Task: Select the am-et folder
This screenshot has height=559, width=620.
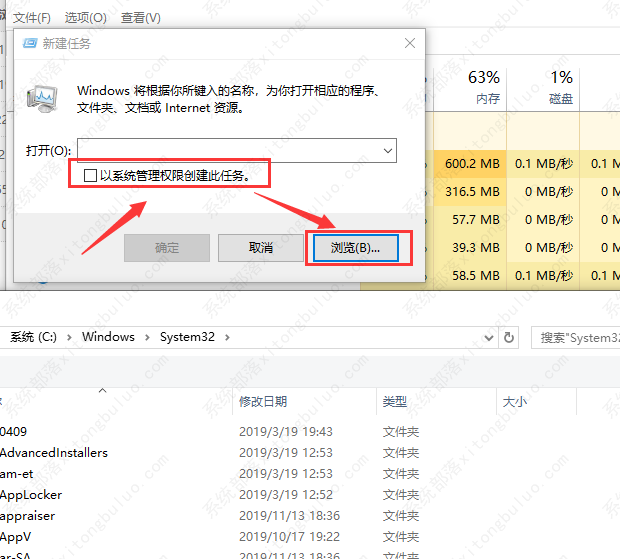Action: click(x=17, y=474)
